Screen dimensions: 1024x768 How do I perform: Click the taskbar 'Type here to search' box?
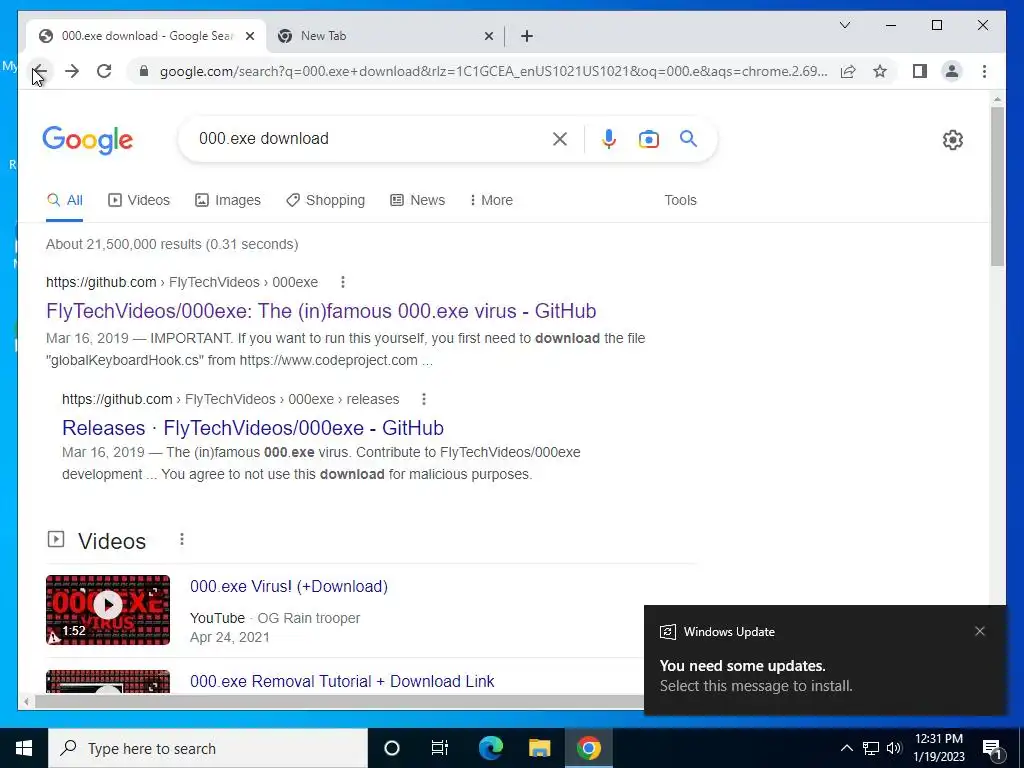click(x=208, y=748)
